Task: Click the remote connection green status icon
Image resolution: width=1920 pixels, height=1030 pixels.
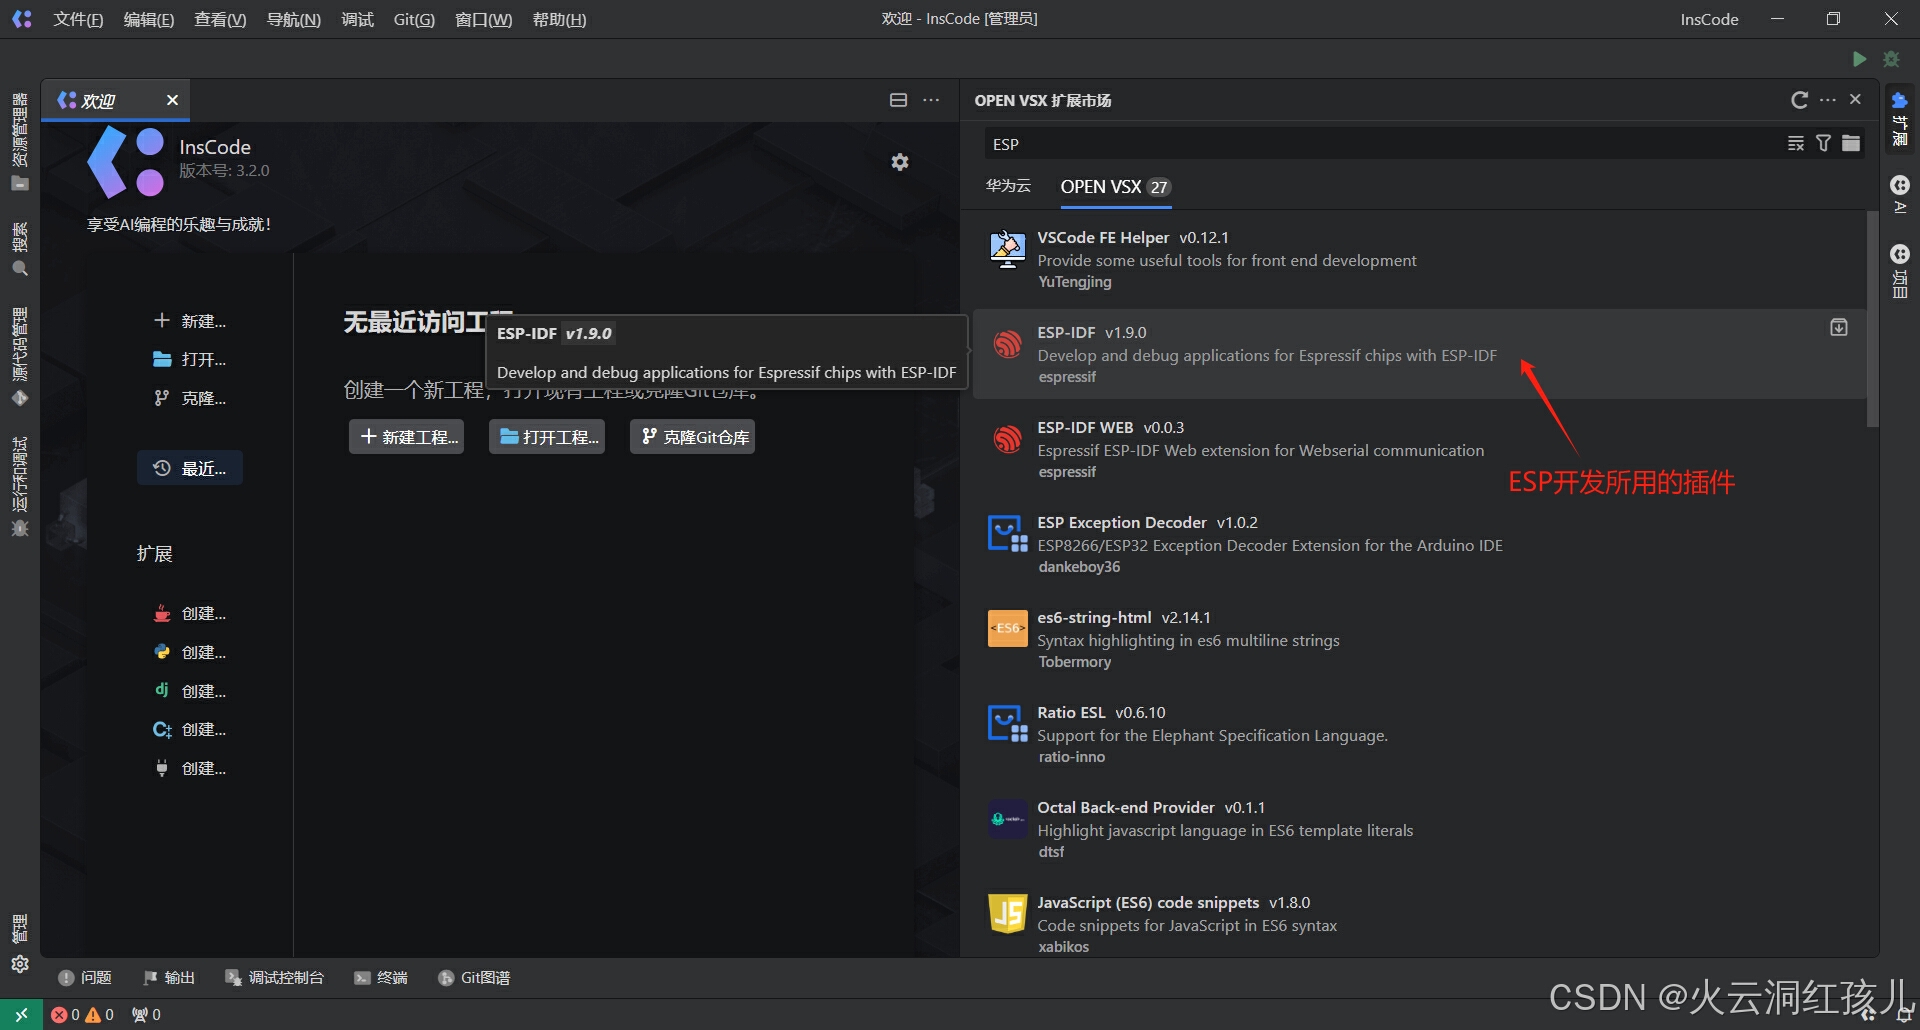Action: (21, 1015)
